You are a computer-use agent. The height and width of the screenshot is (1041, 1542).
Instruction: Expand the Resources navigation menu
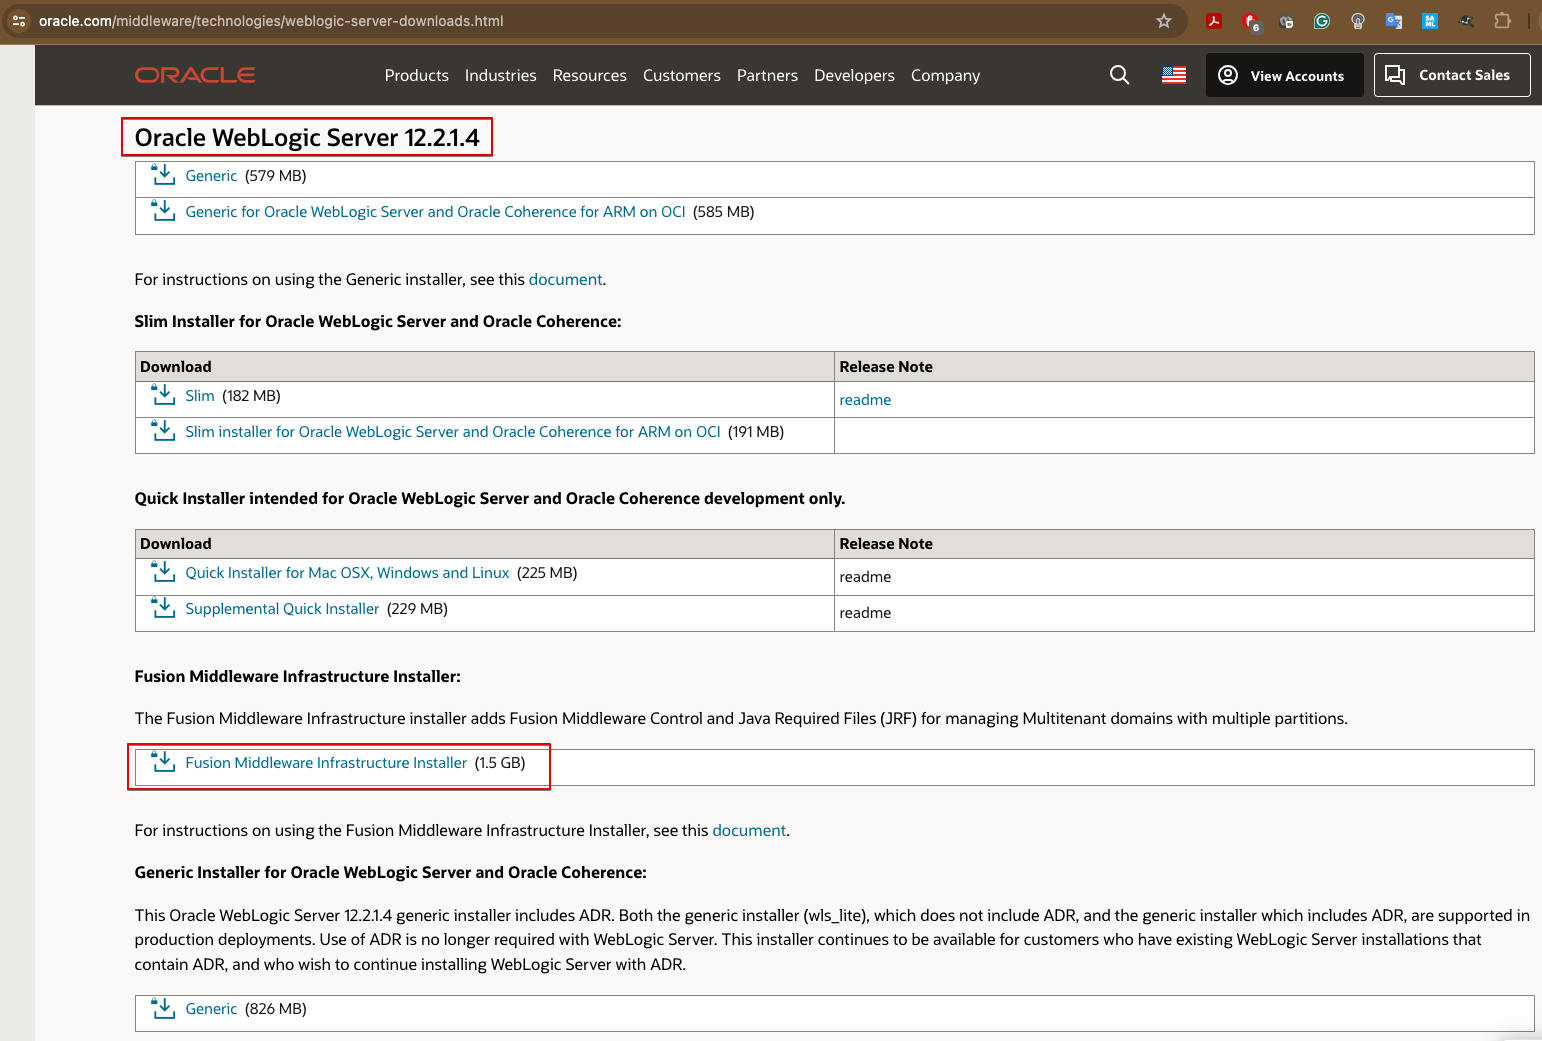click(589, 76)
